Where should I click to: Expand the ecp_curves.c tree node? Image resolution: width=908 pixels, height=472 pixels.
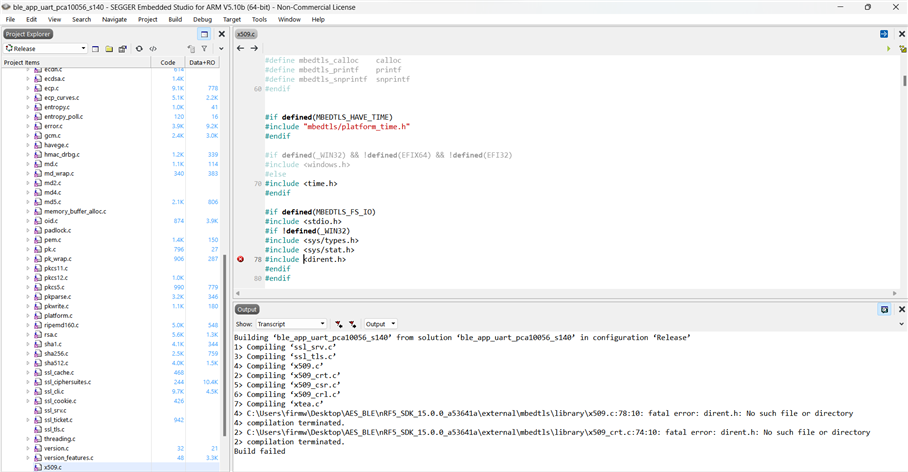[27, 98]
